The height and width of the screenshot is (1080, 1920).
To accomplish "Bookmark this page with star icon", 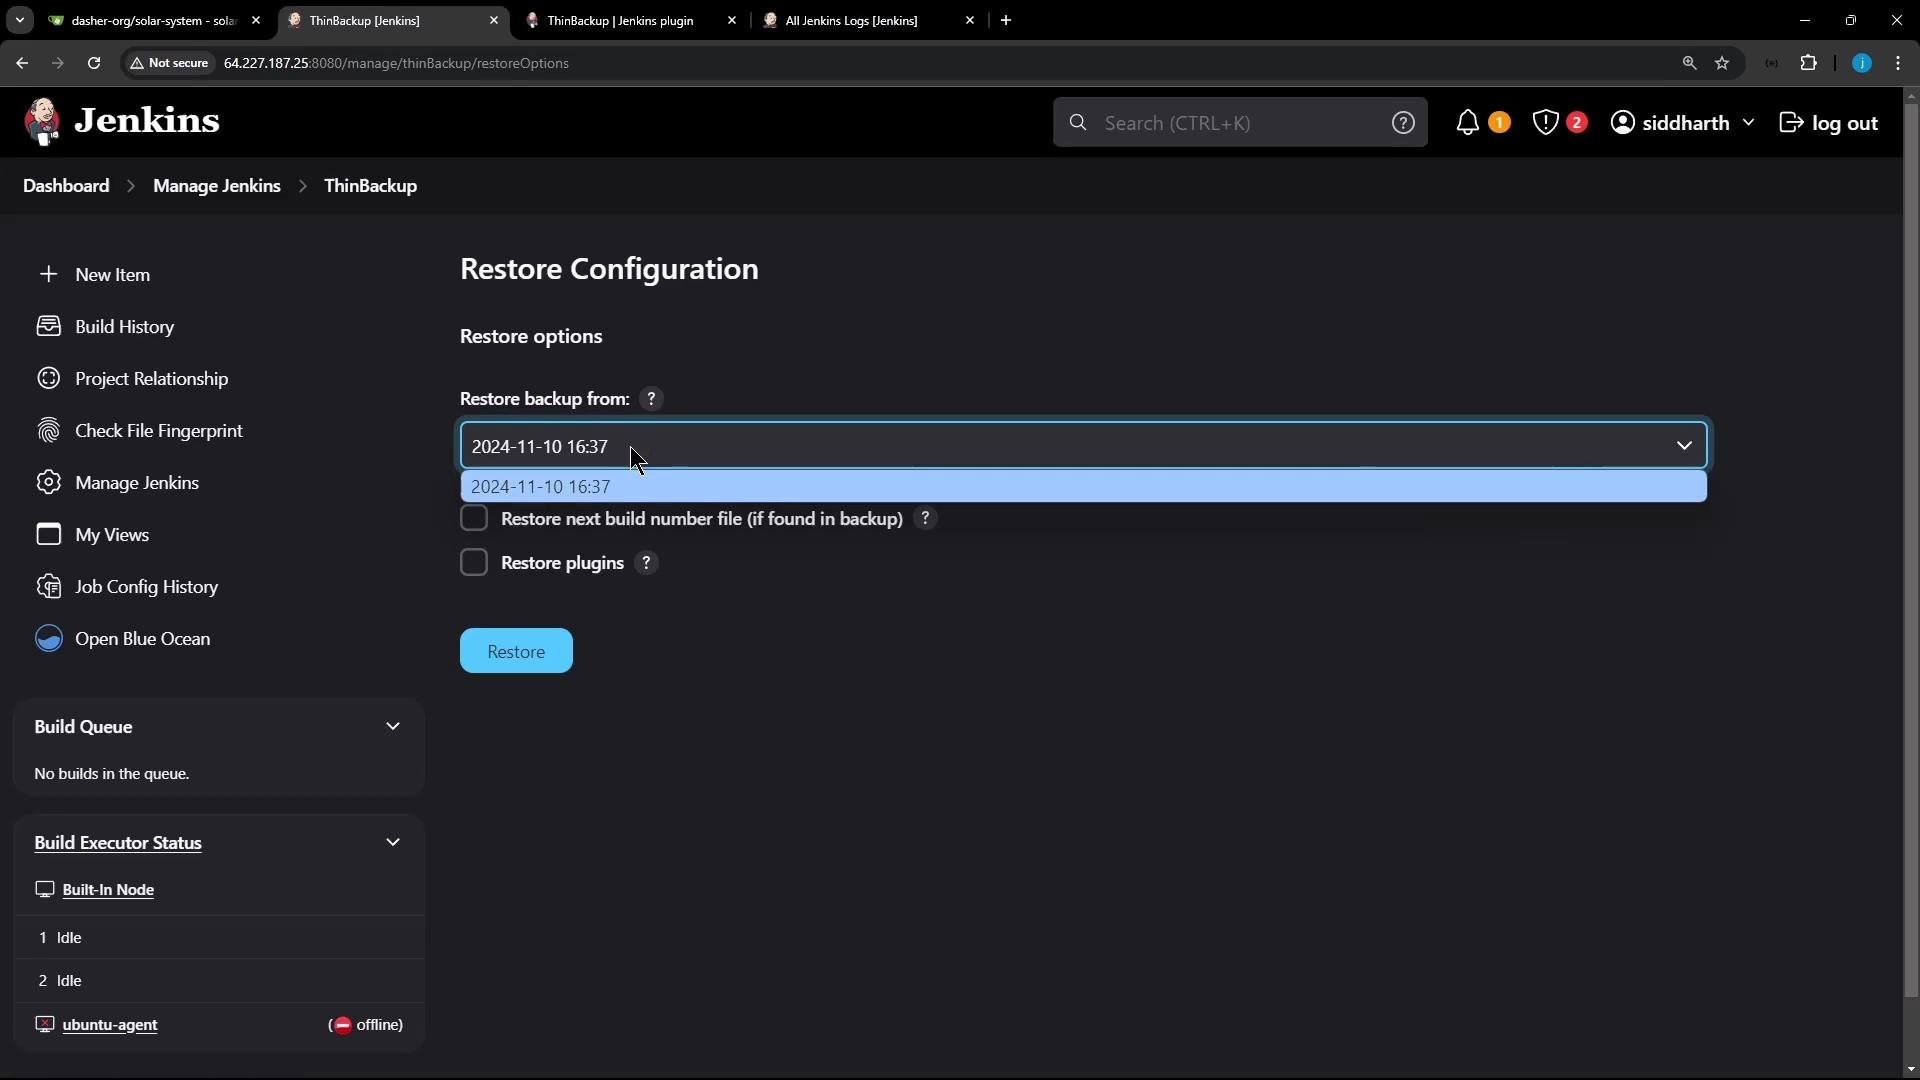I will click(1722, 63).
